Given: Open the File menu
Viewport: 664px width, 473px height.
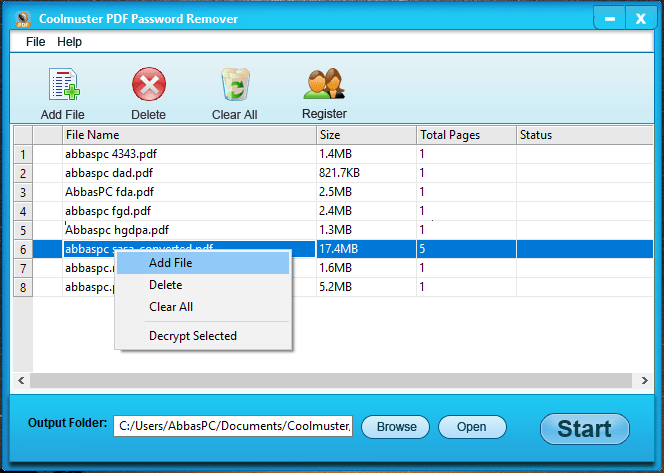Looking at the screenshot, I should pyautogui.click(x=36, y=41).
